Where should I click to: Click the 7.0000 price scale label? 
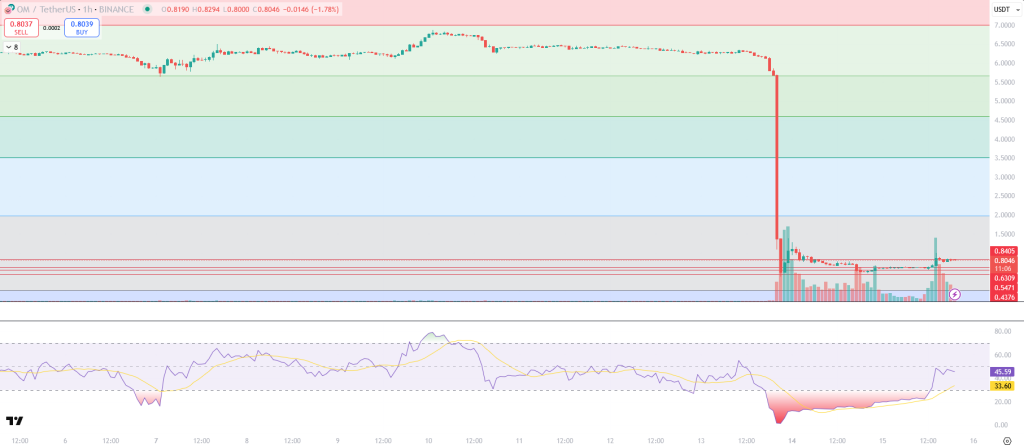(1004, 25)
